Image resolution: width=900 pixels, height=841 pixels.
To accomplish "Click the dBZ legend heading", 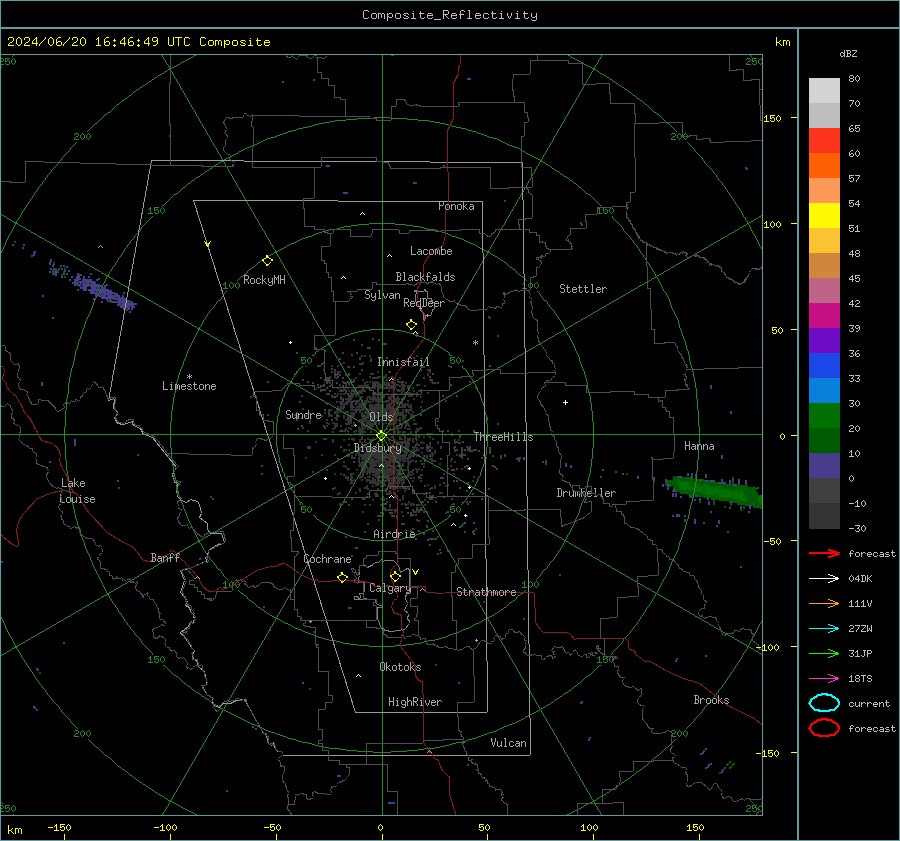I will coord(848,53).
